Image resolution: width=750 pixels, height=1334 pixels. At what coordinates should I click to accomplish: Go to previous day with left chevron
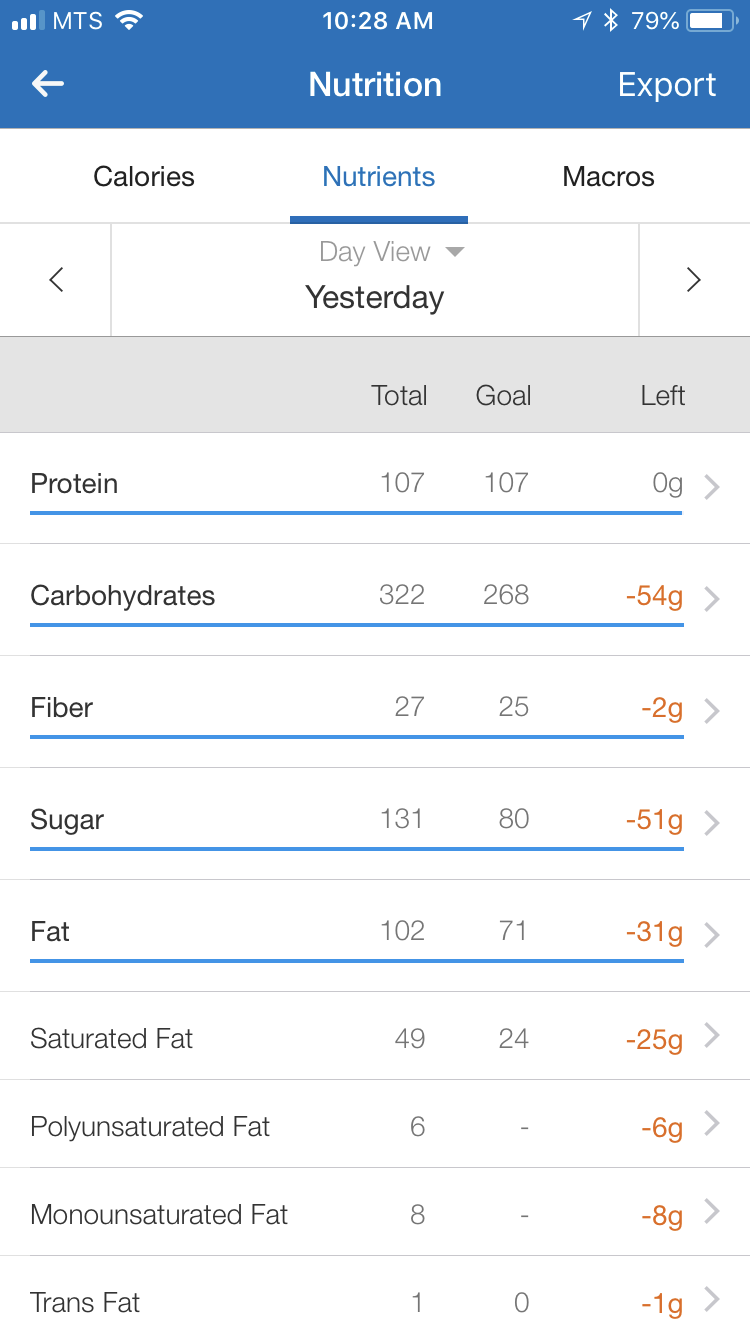[56, 280]
